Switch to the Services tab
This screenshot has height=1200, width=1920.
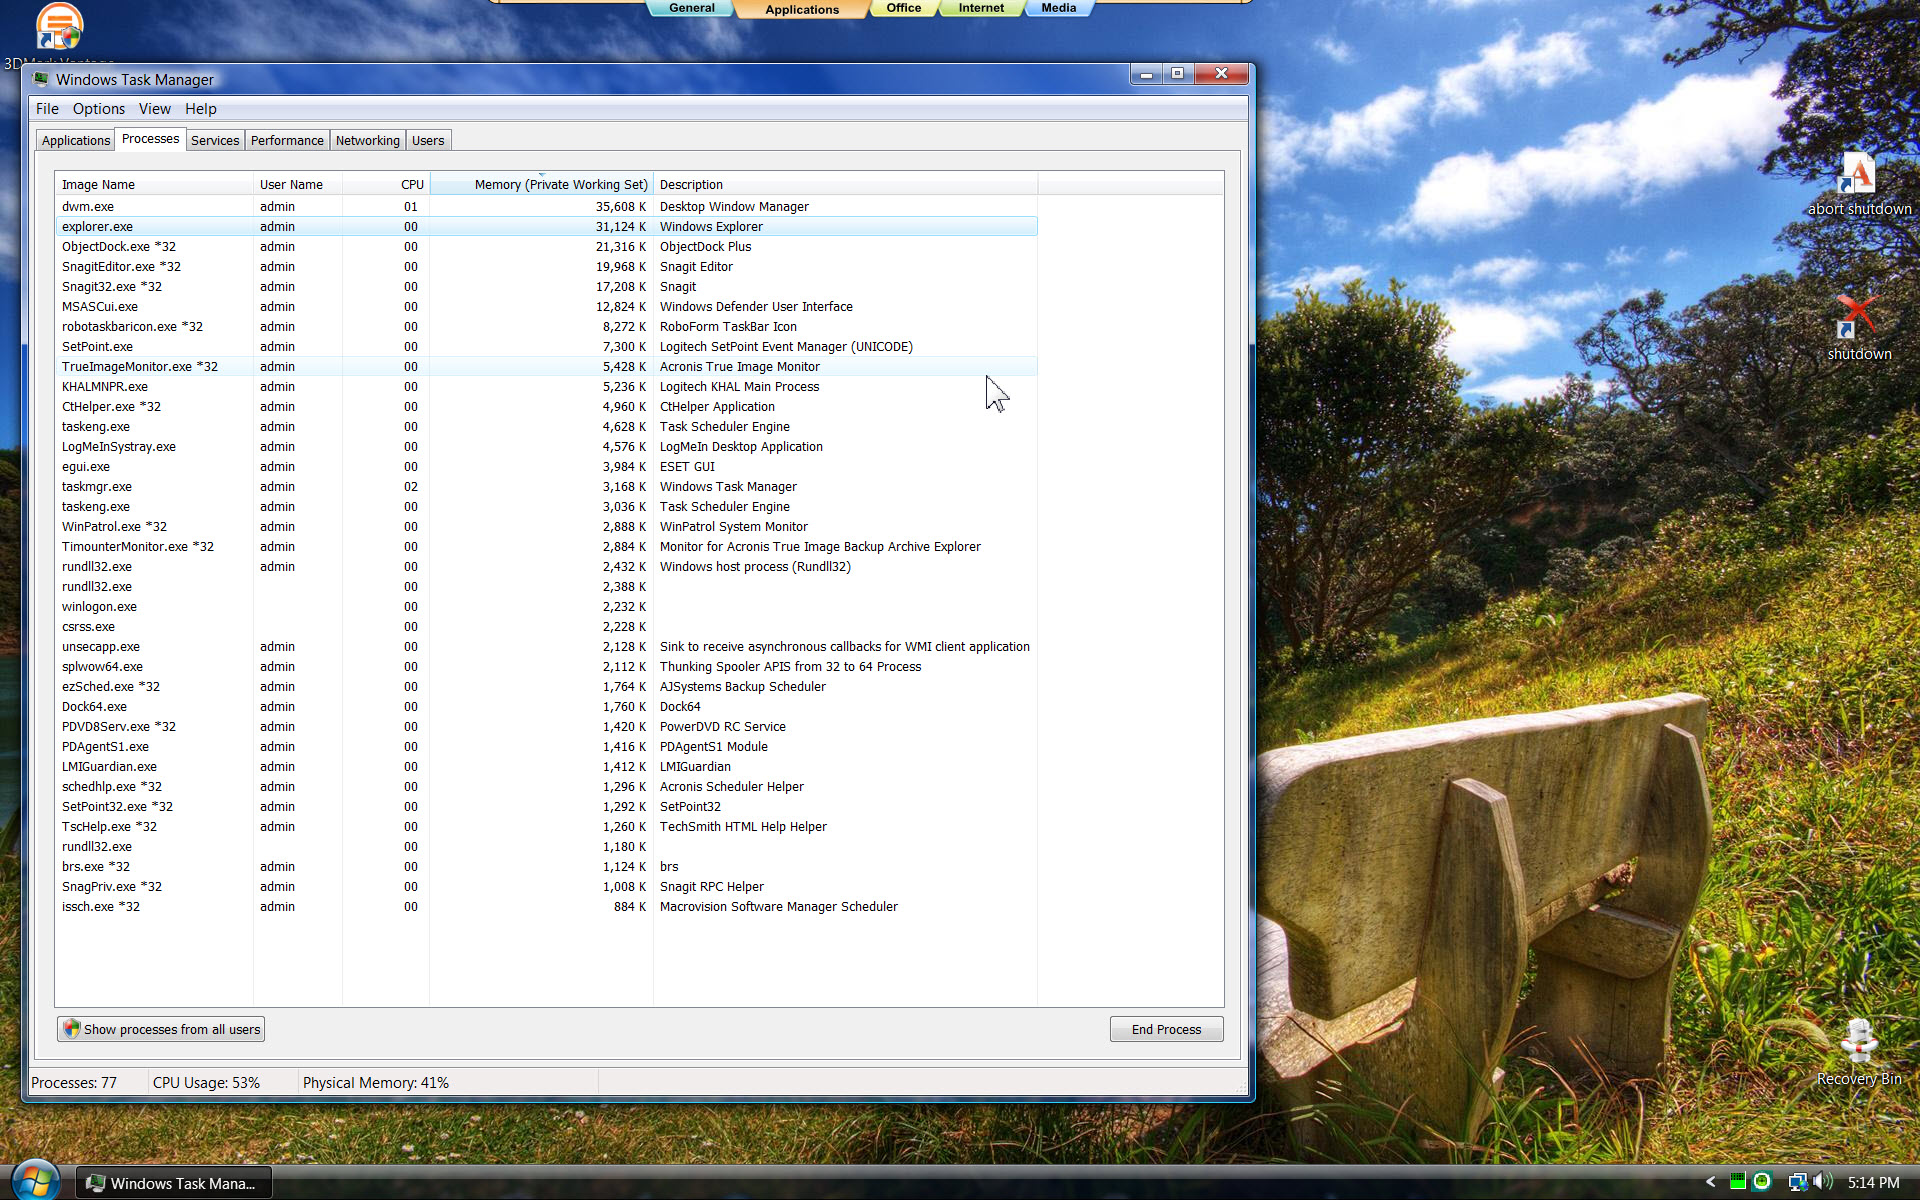click(215, 141)
